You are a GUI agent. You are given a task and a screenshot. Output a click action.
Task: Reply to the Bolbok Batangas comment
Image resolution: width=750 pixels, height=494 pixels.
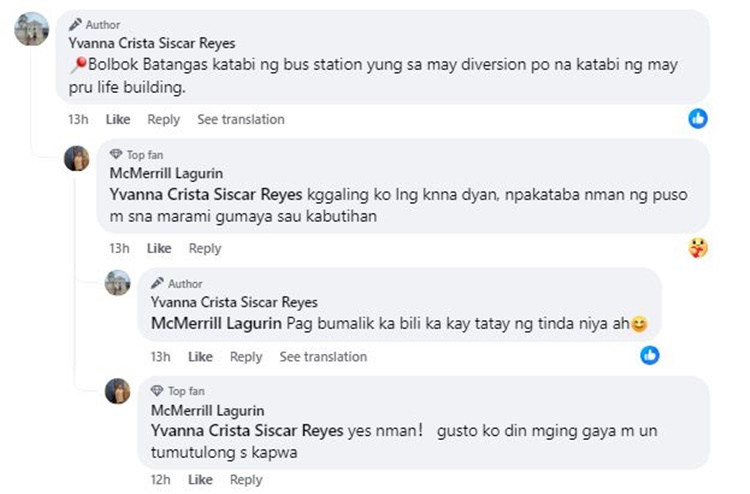[163, 119]
